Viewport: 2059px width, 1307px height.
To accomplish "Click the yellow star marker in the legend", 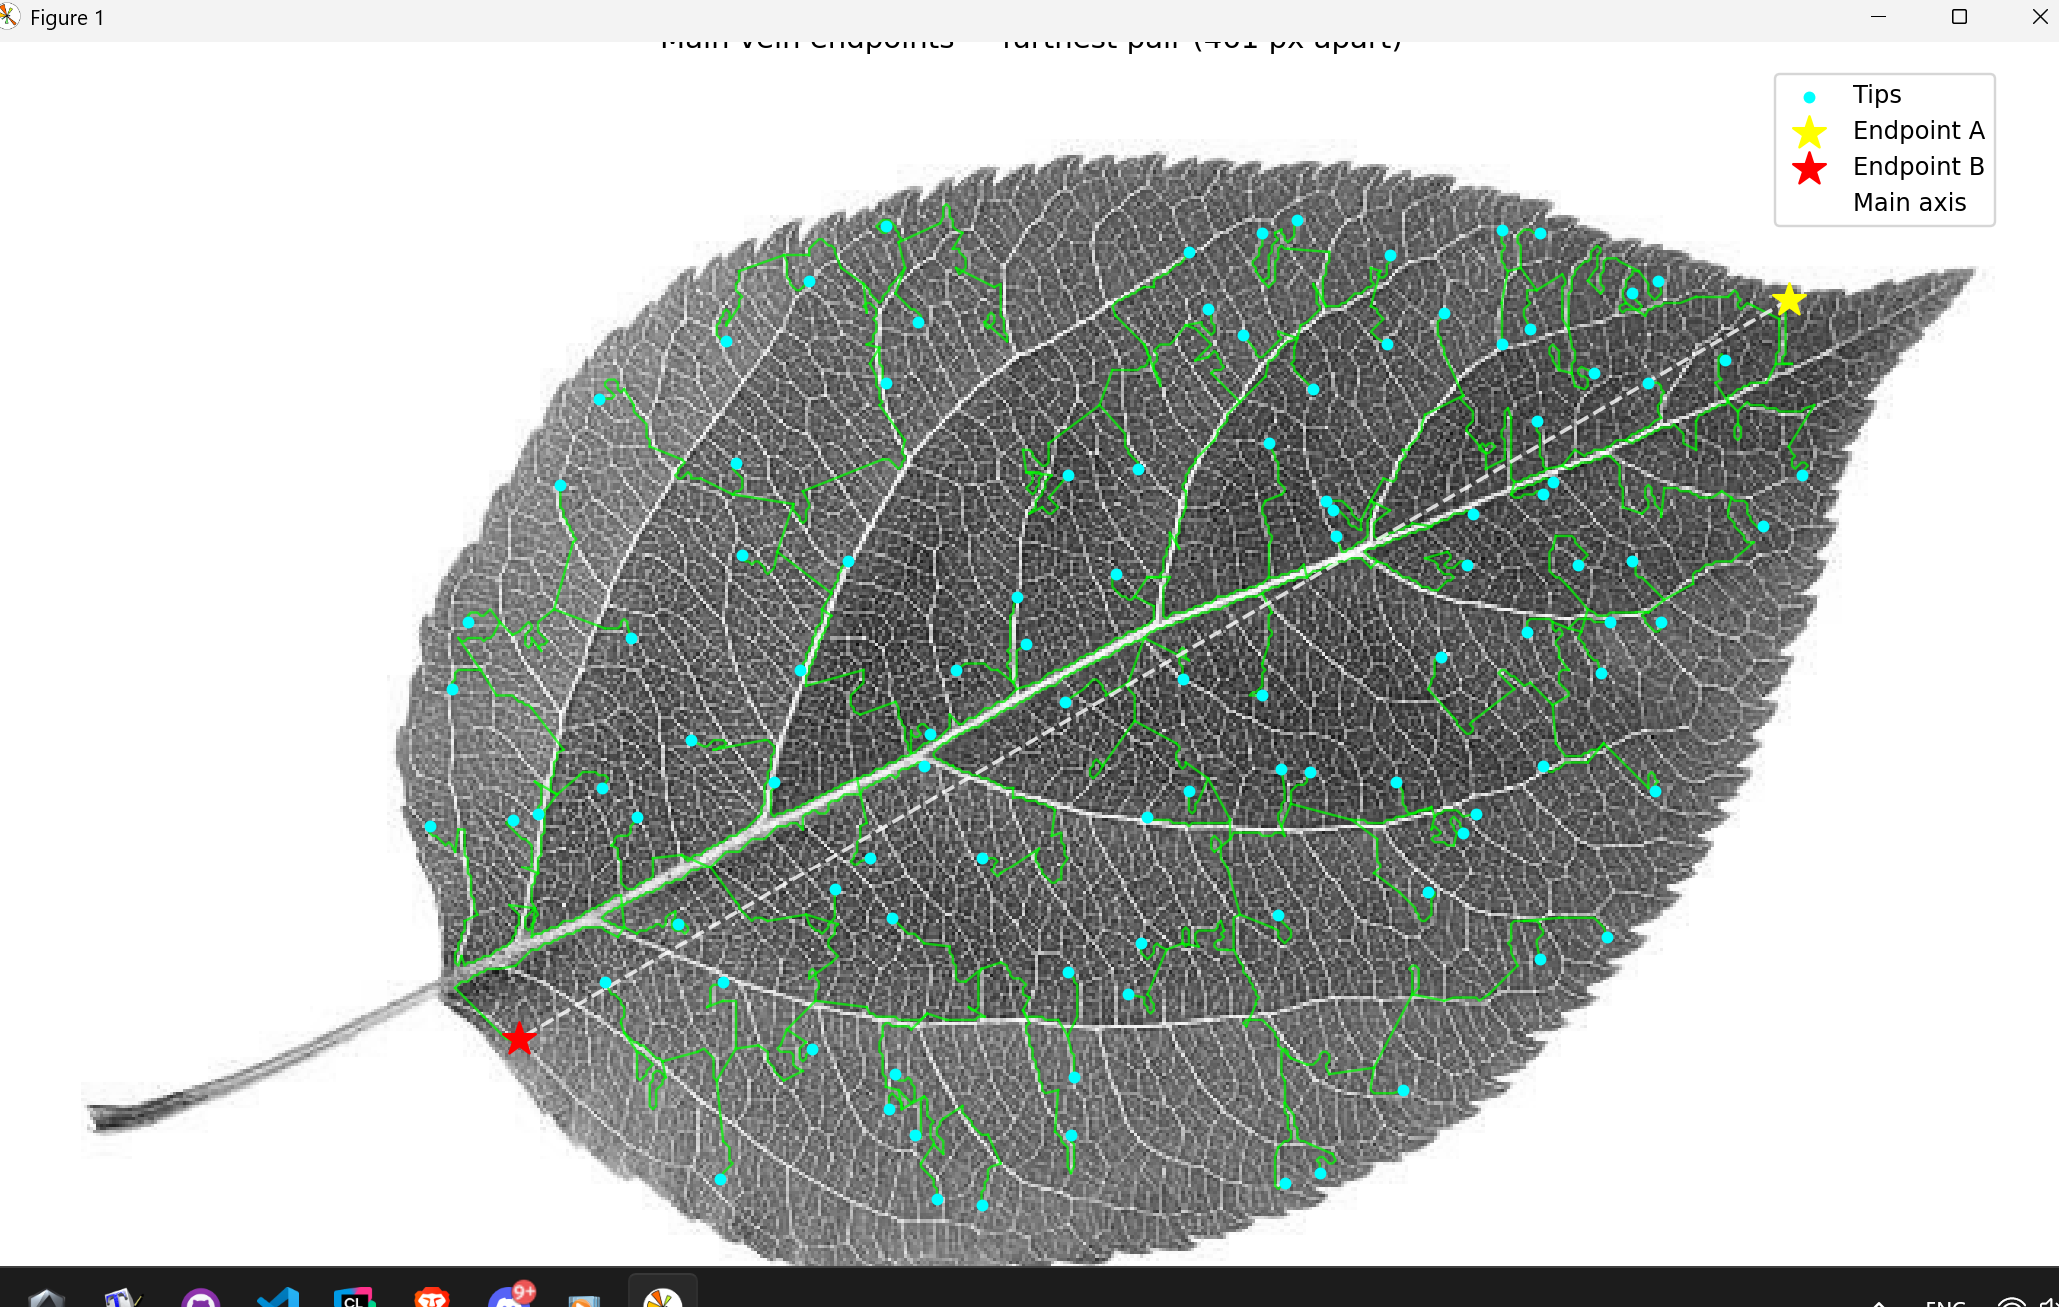I will (x=1809, y=132).
